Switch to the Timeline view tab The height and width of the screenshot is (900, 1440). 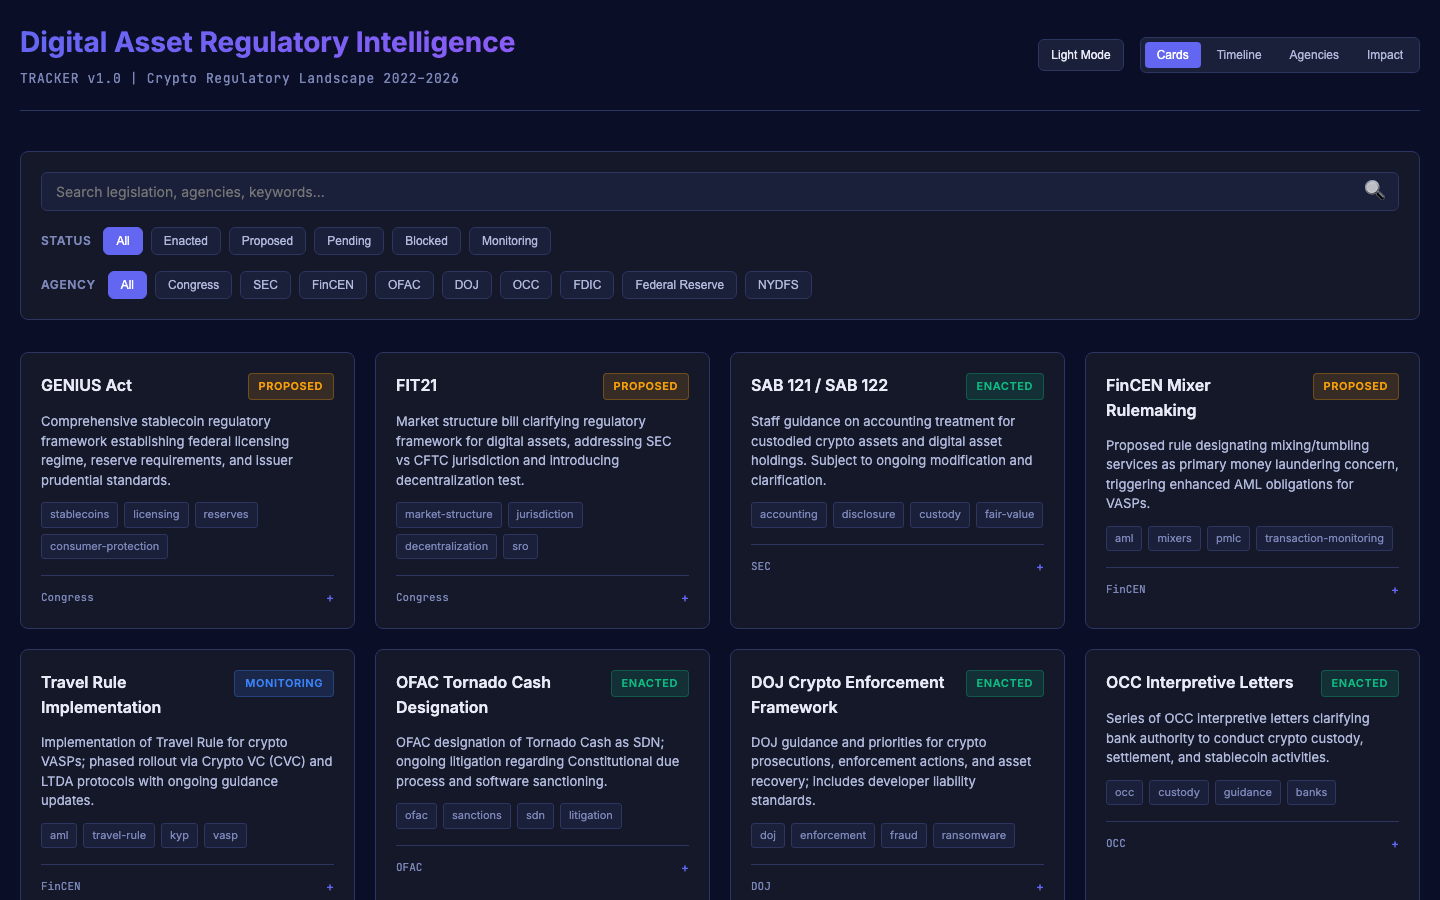(1239, 55)
